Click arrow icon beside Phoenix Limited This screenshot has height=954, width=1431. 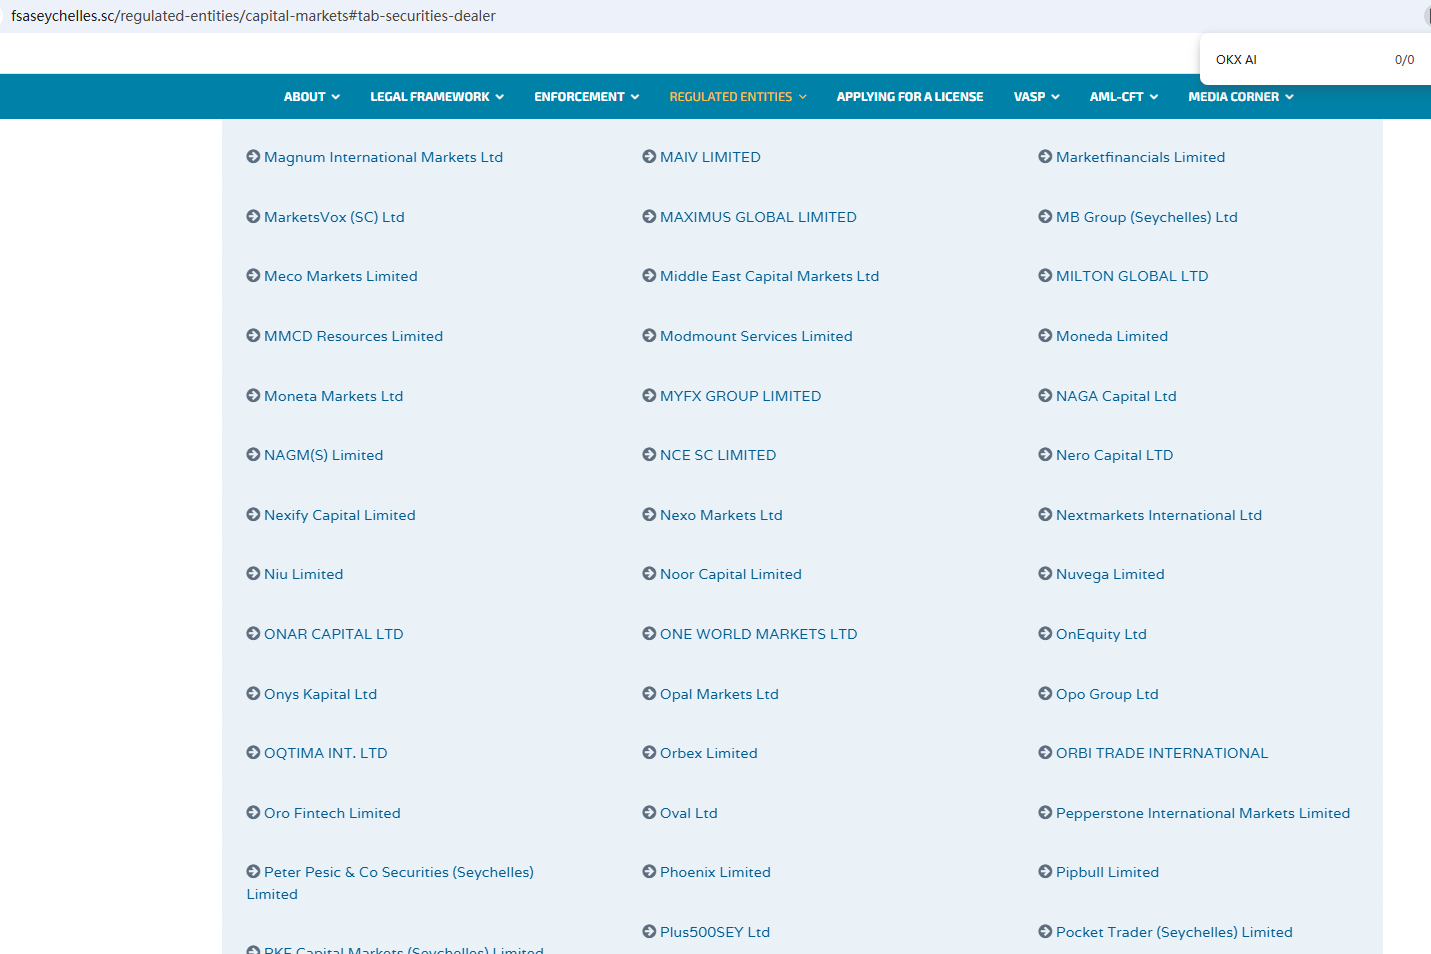pos(649,872)
